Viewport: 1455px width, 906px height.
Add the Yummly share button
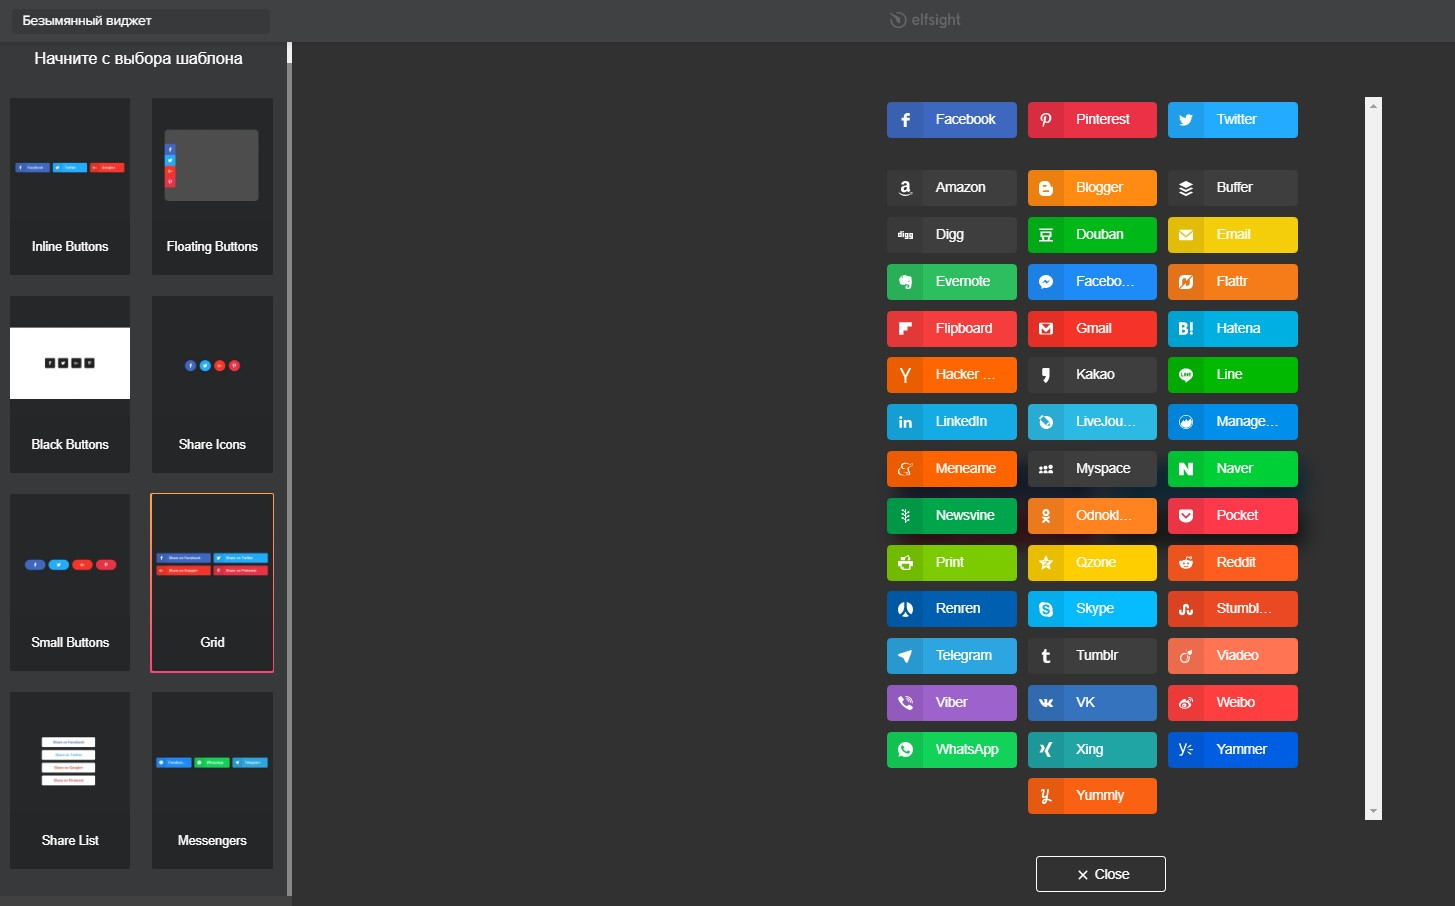1092,796
